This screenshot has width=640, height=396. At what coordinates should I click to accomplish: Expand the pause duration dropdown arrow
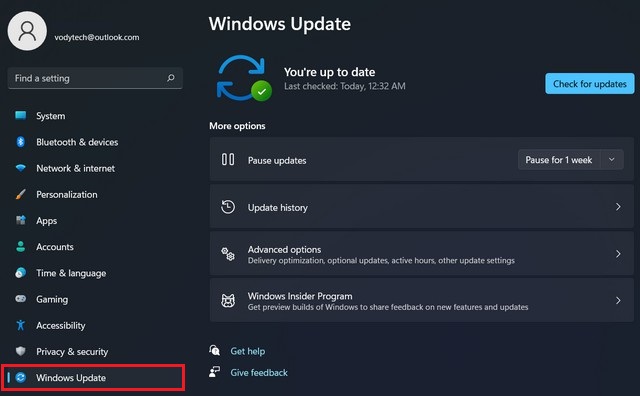pyautogui.click(x=611, y=160)
